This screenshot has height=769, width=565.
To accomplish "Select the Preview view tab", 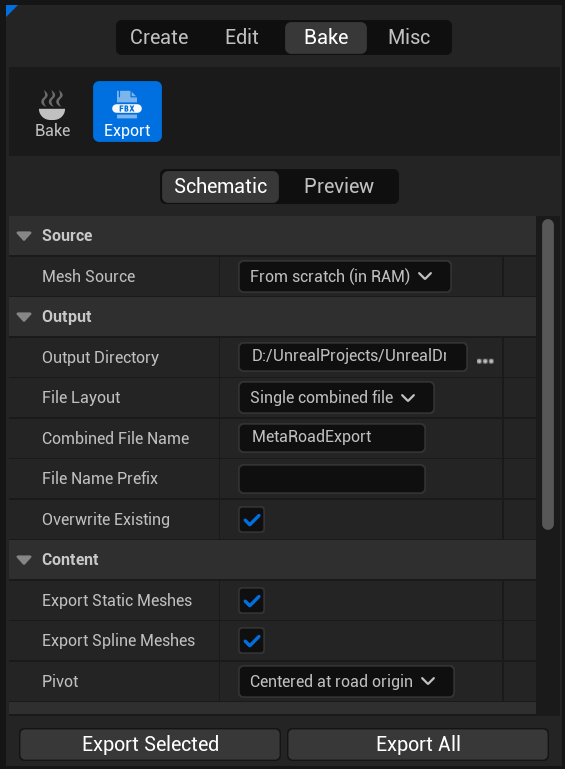I will pyautogui.click(x=339, y=186).
